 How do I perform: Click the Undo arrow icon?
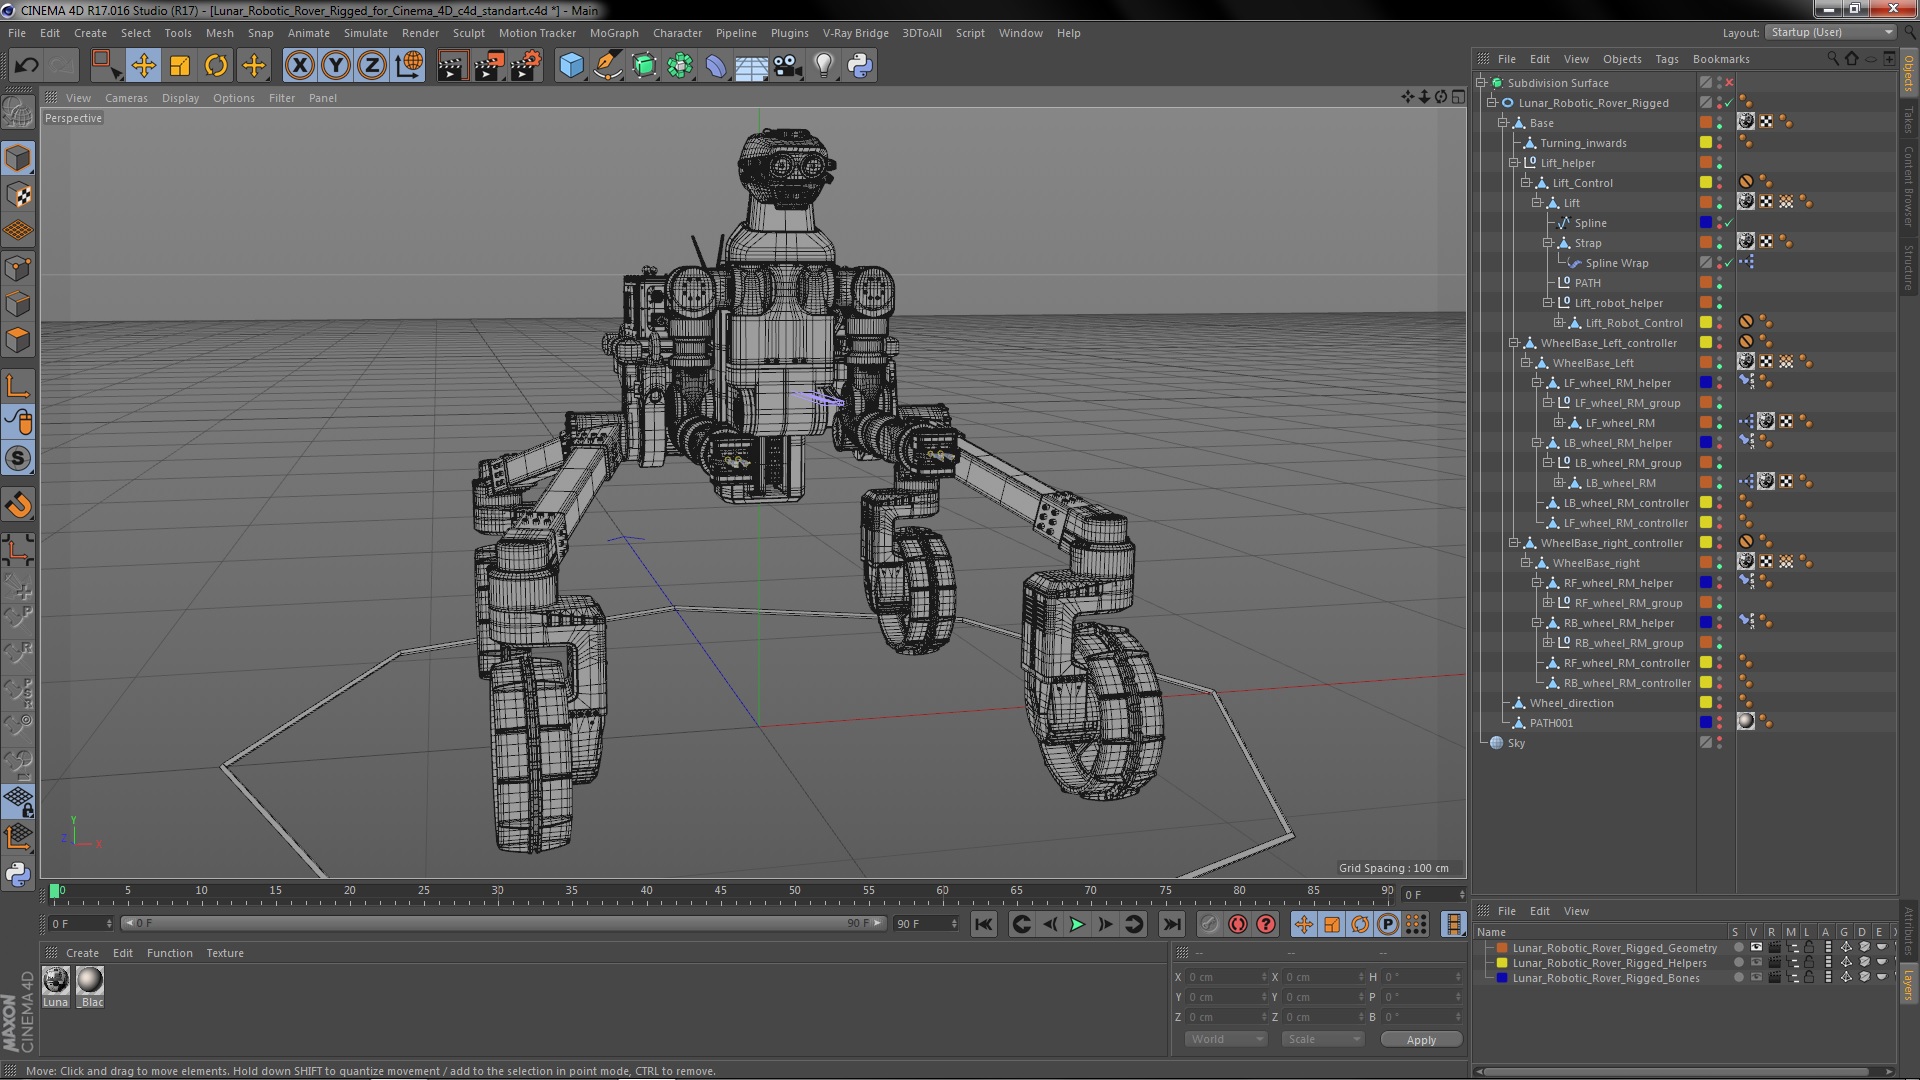[x=26, y=66]
